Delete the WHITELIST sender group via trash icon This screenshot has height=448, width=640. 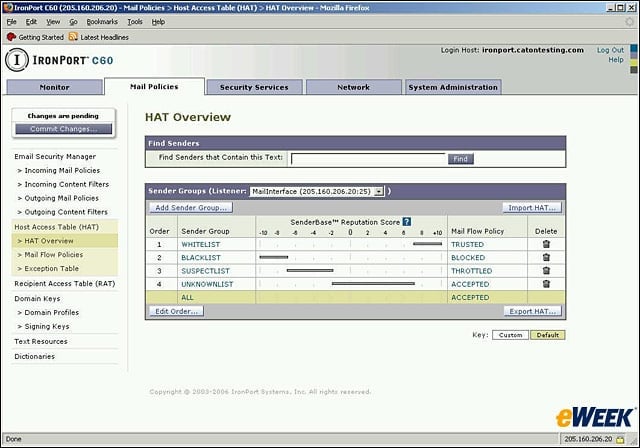(546, 244)
